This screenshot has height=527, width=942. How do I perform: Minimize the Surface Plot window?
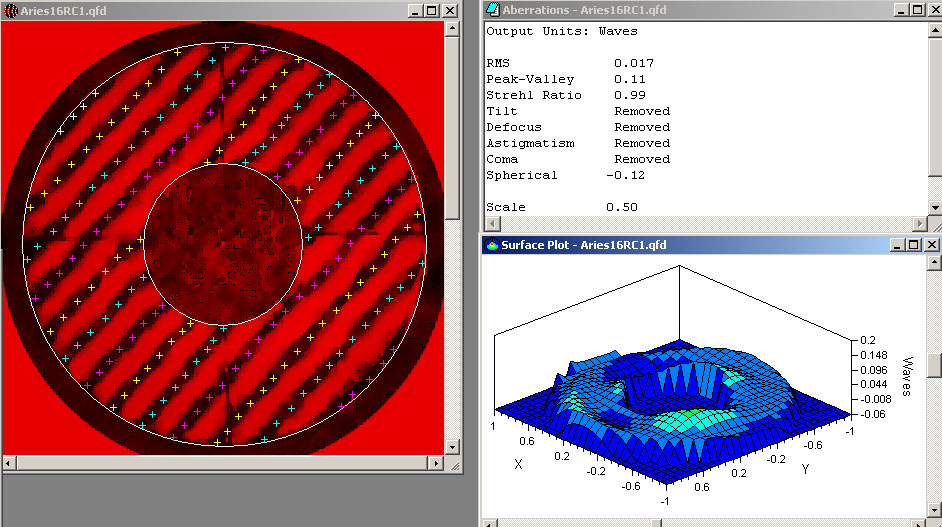point(897,245)
